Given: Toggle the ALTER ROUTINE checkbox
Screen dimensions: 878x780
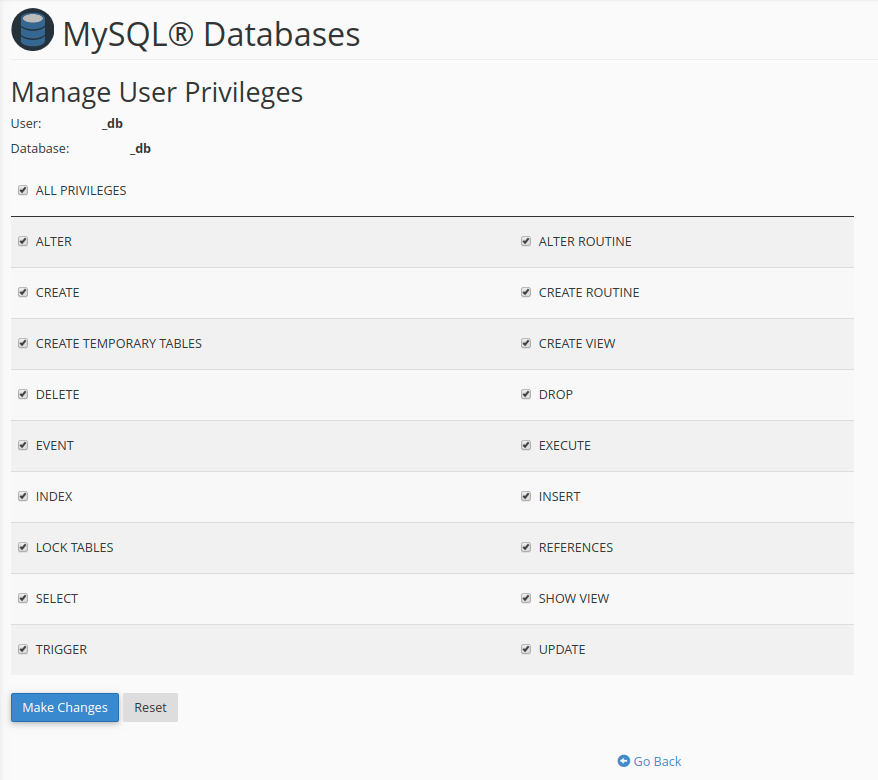Looking at the screenshot, I should pos(526,241).
